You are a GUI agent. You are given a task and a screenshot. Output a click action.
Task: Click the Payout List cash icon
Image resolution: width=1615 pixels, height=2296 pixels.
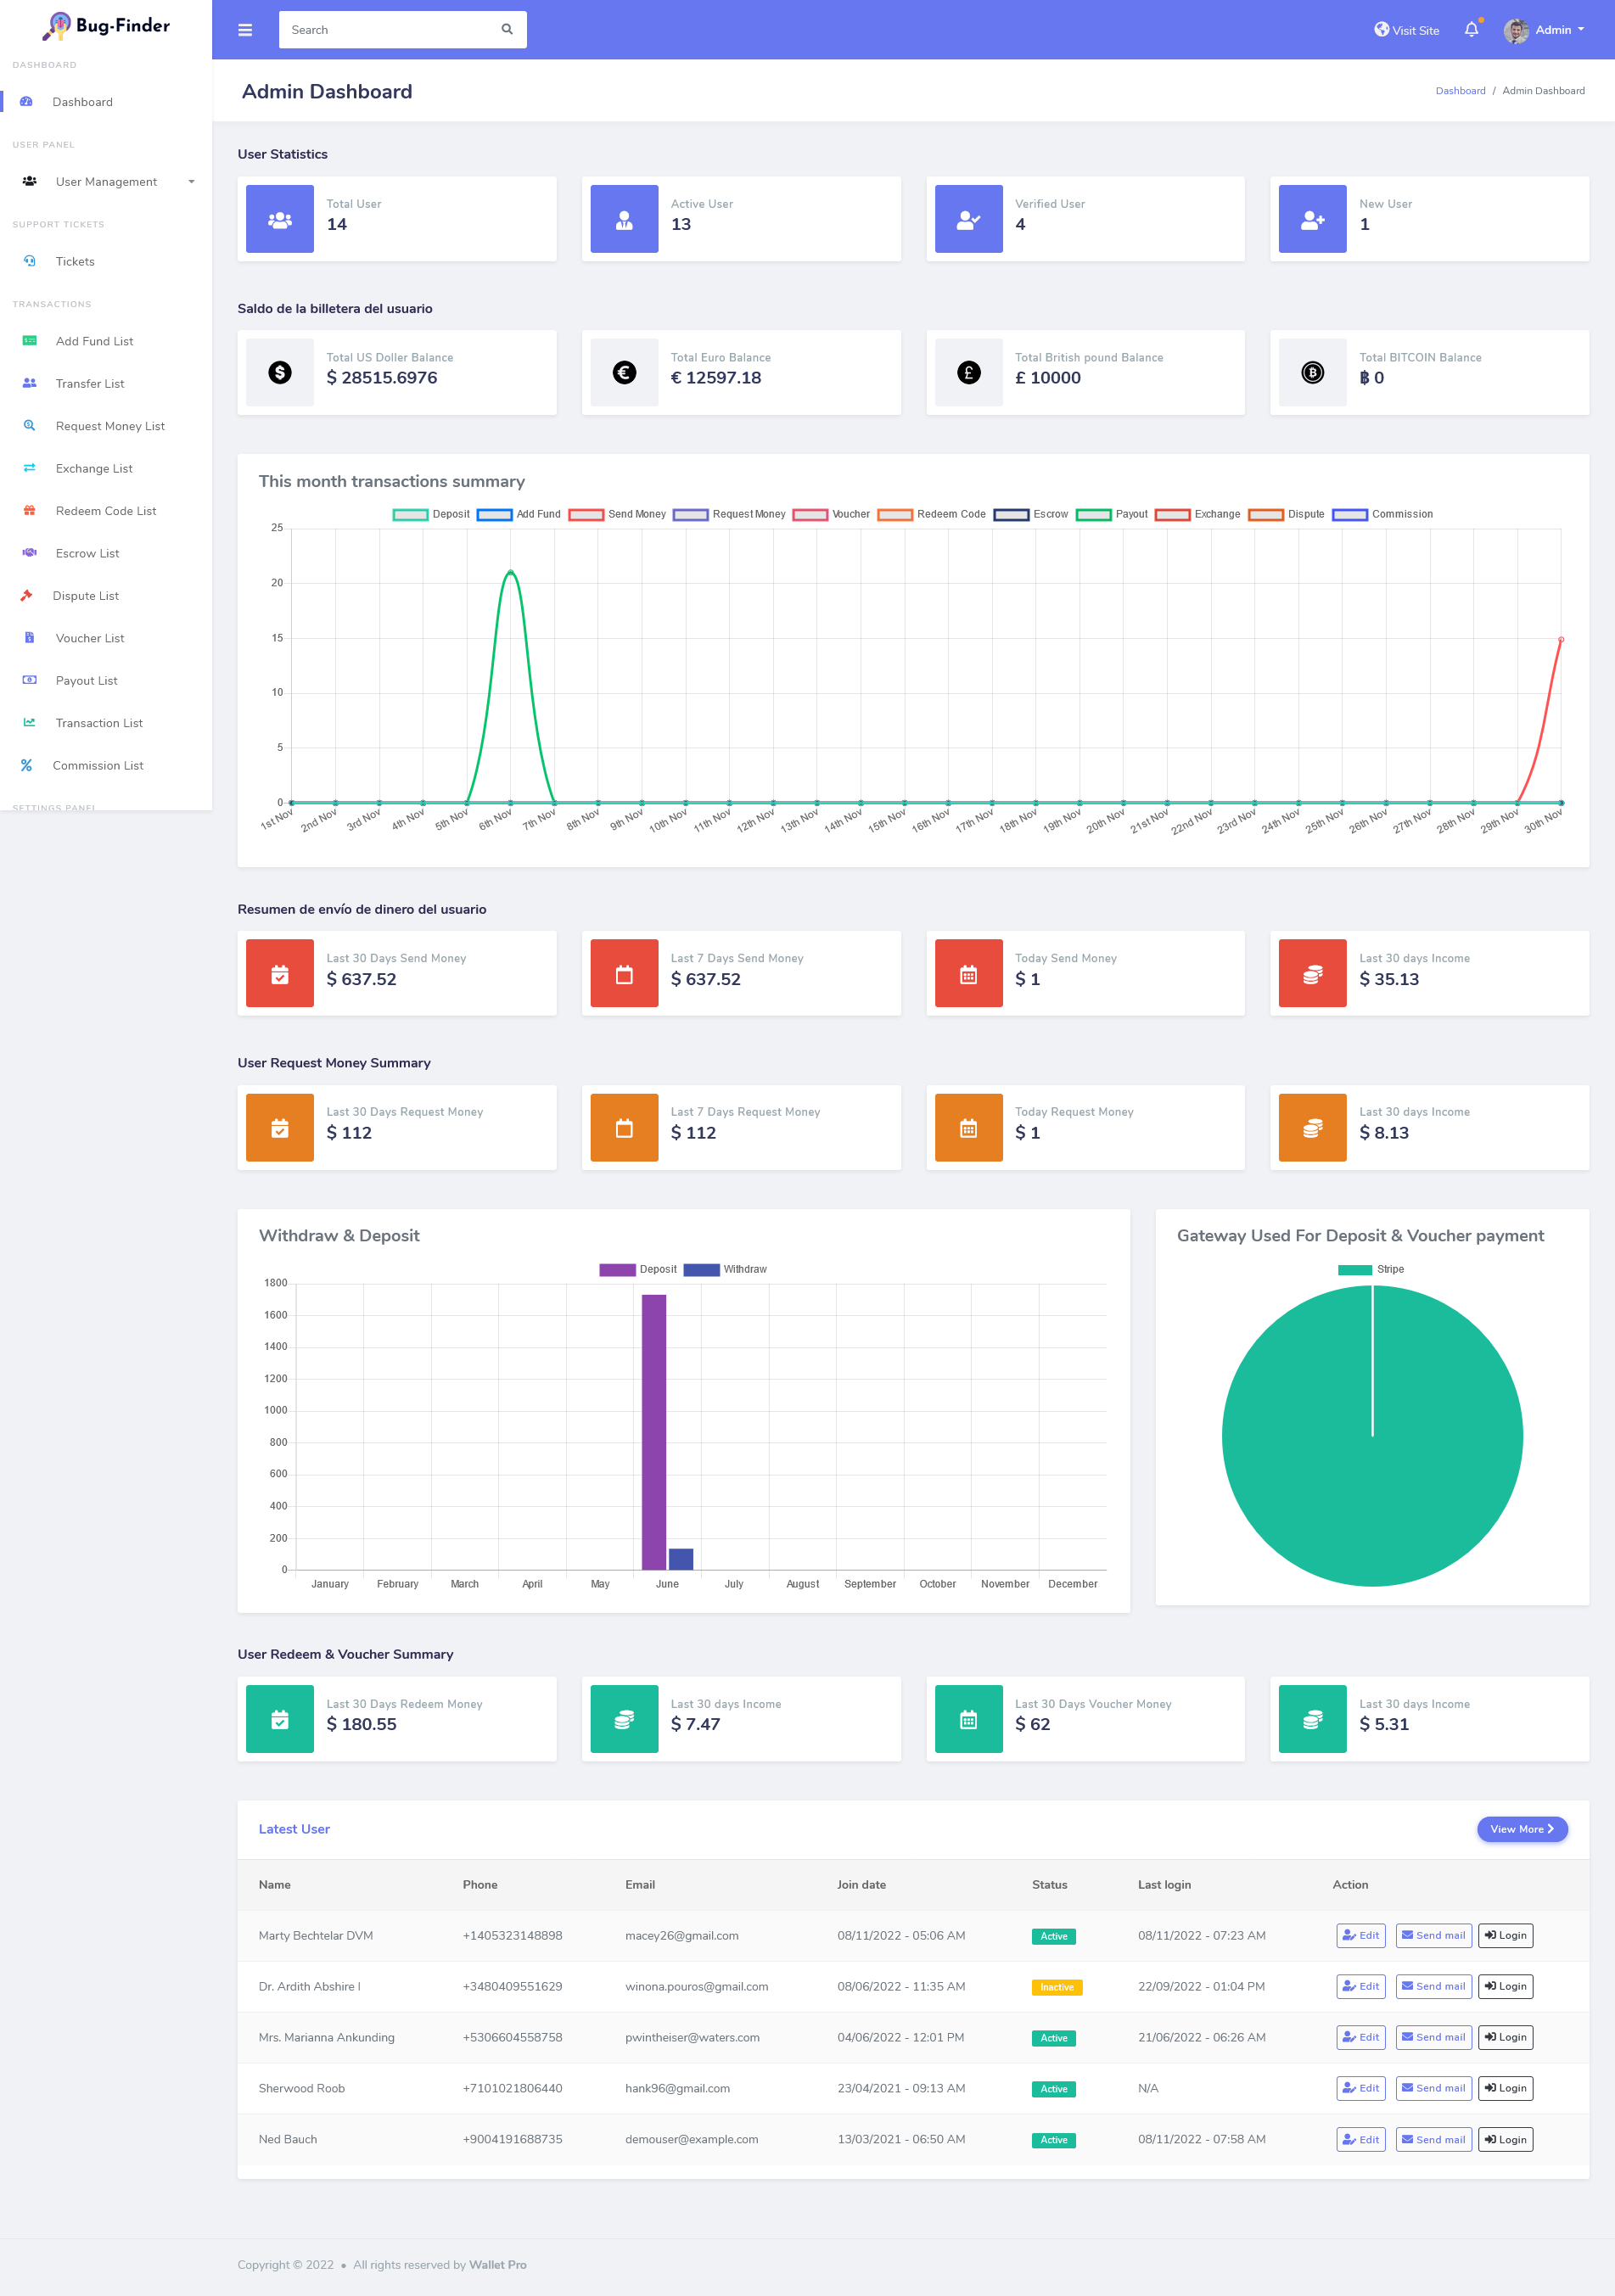30,680
